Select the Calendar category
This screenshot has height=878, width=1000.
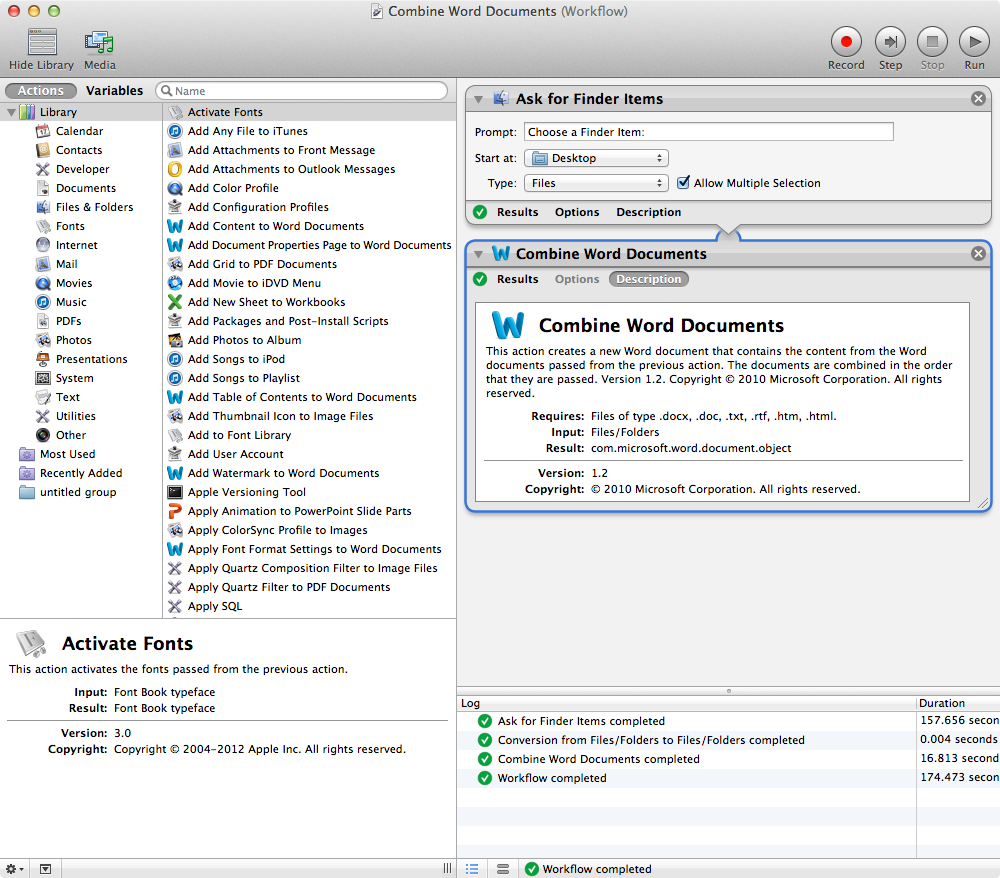pyautogui.click(x=79, y=131)
